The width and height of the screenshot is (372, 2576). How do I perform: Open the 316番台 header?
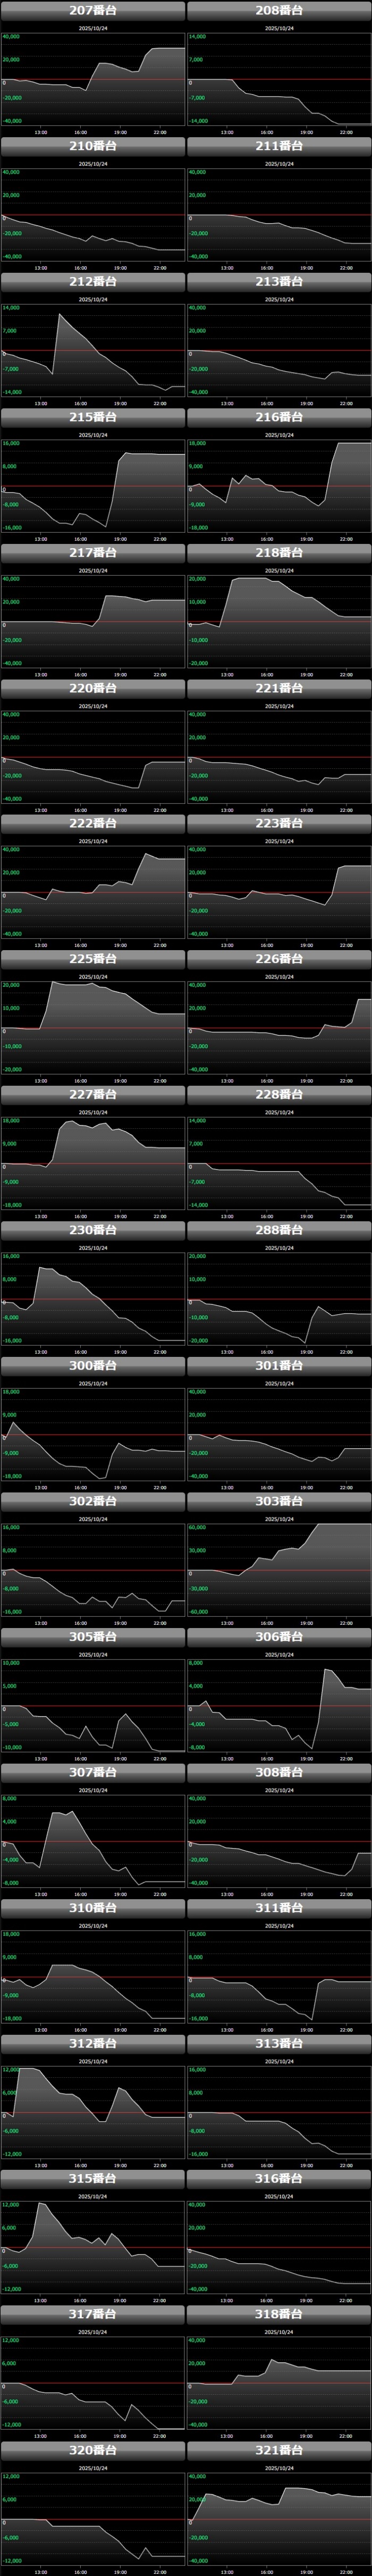(x=279, y=2179)
